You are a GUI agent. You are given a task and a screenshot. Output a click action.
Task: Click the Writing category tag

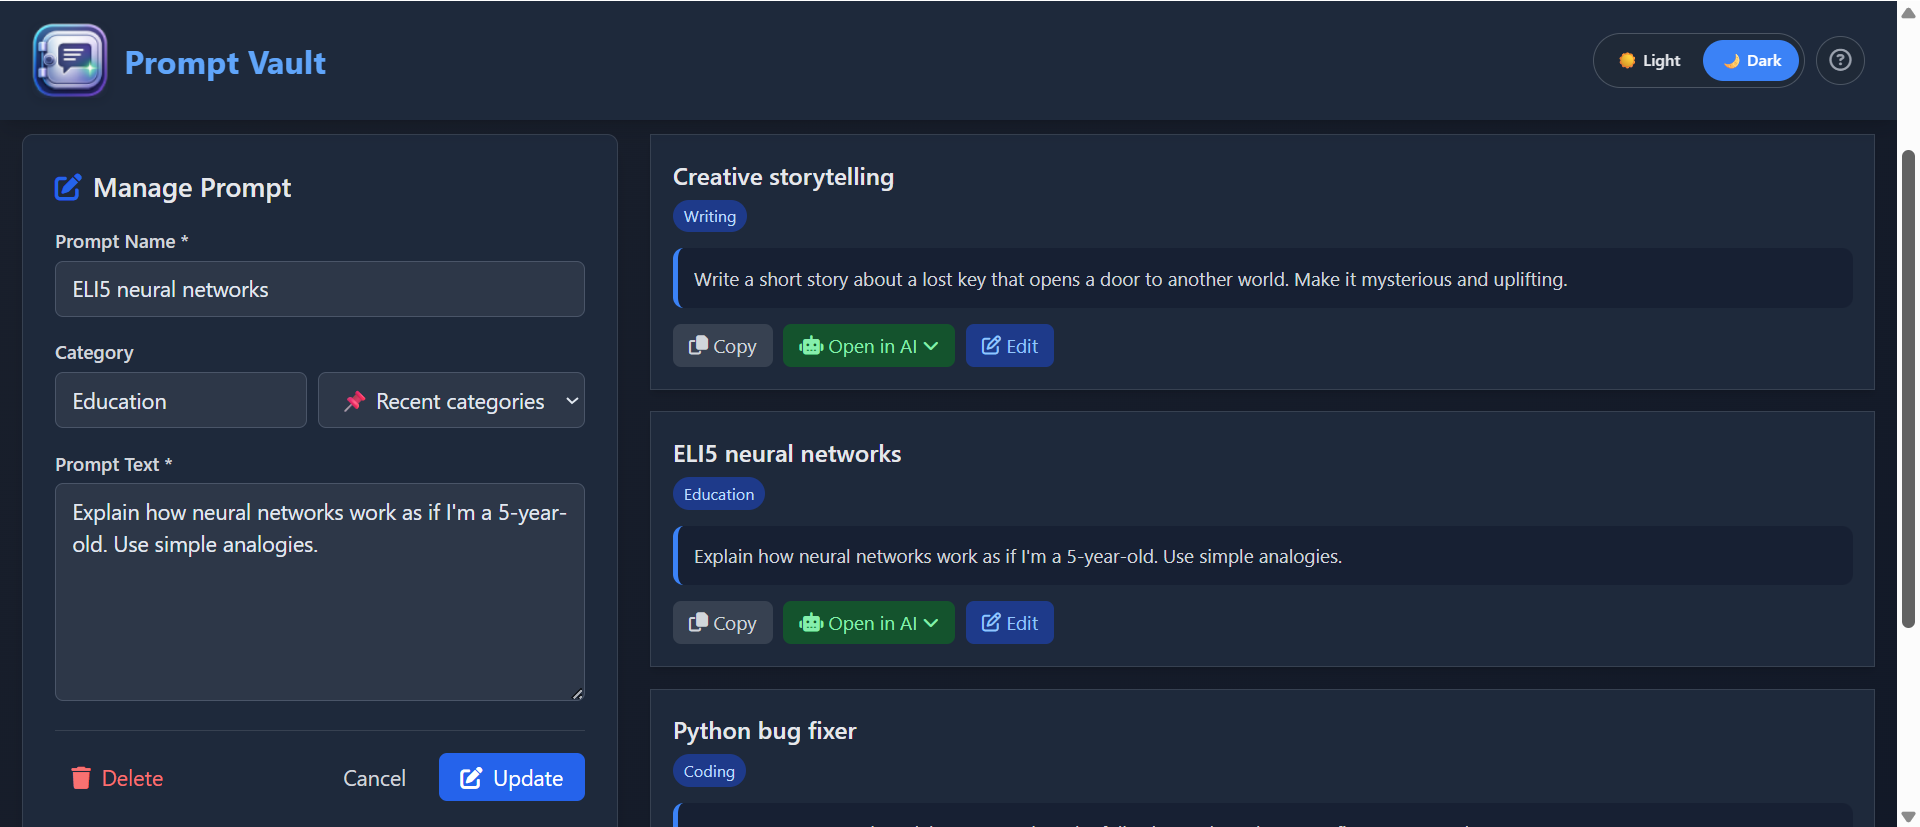click(x=710, y=216)
